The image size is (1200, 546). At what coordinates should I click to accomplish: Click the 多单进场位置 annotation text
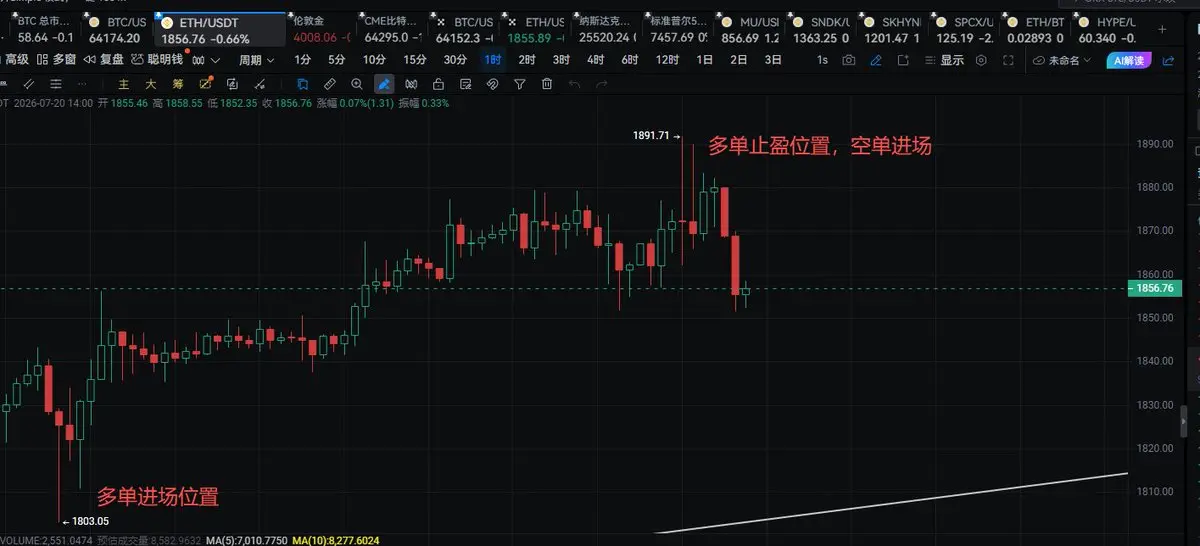pyautogui.click(x=157, y=496)
